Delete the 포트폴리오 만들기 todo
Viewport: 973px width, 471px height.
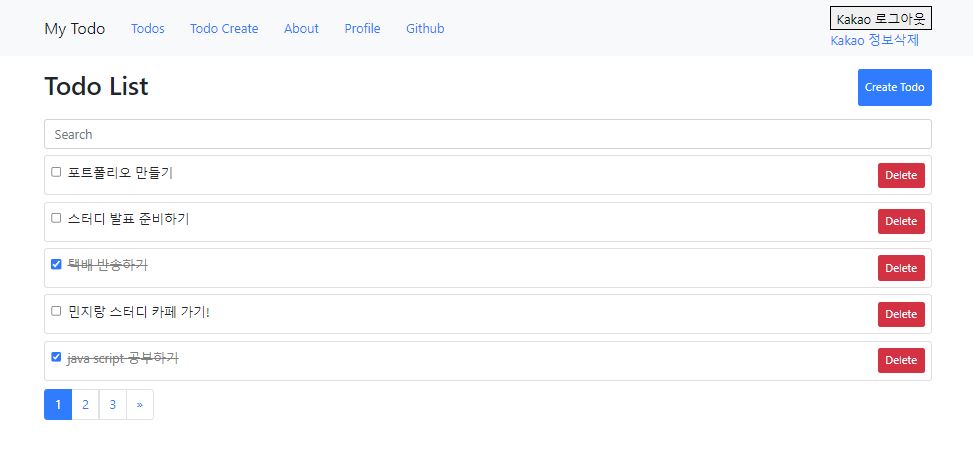tap(901, 175)
